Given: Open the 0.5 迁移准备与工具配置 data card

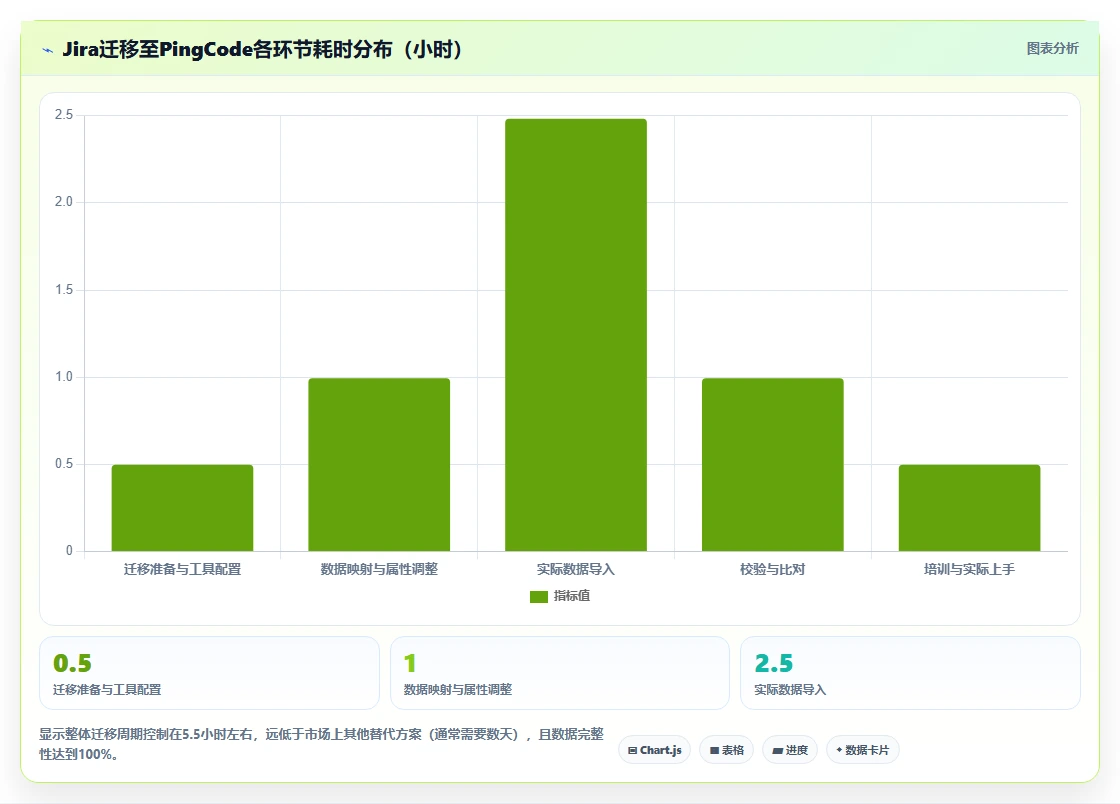Looking at the screenshot, I should [x=209, y=673].
